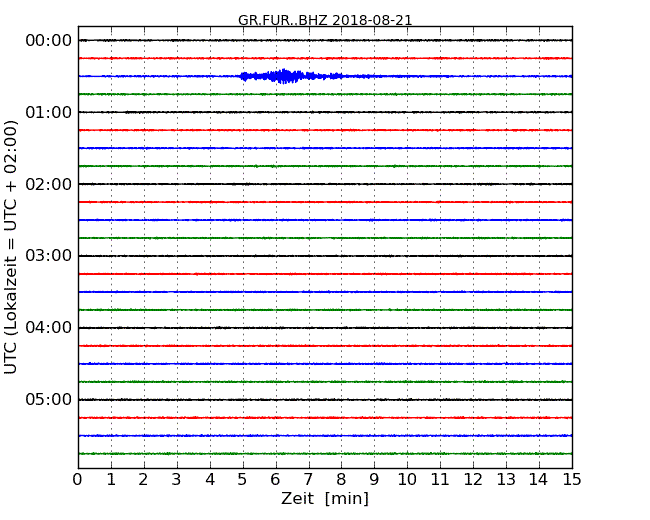Click the blue seismic event burst
This screenshot has width=650, height=520.
click(291, 76)
